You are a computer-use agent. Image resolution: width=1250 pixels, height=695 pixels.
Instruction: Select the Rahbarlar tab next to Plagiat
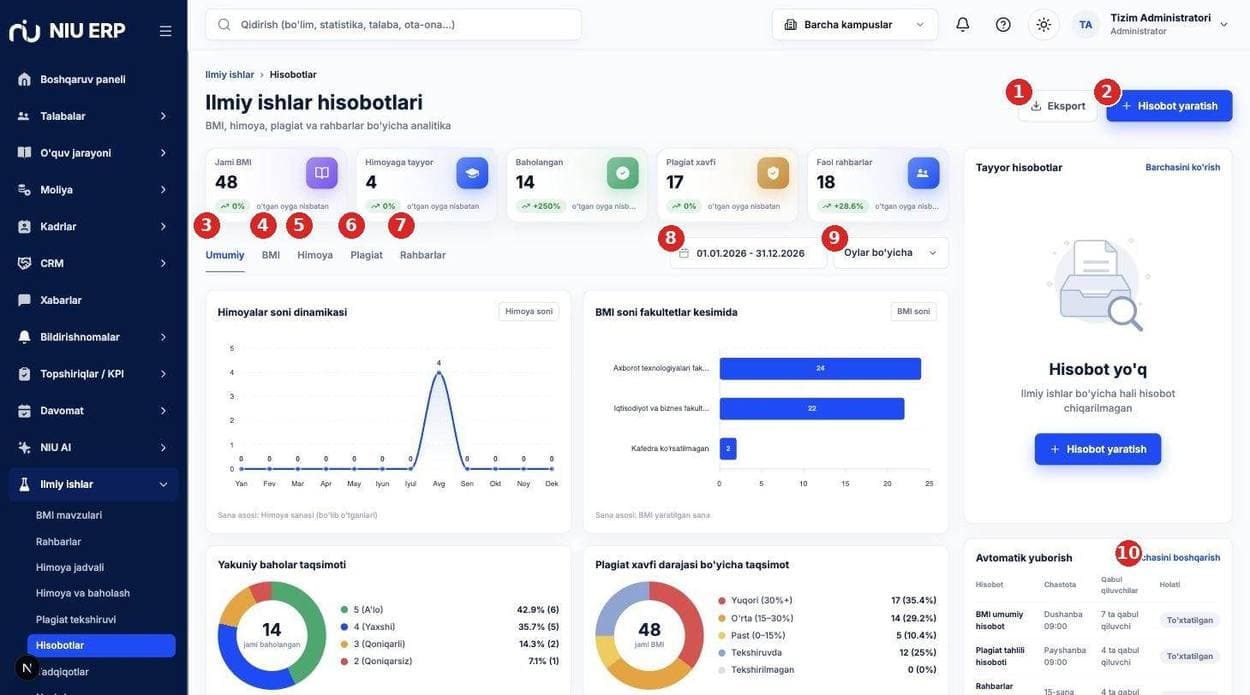(423, 255)
